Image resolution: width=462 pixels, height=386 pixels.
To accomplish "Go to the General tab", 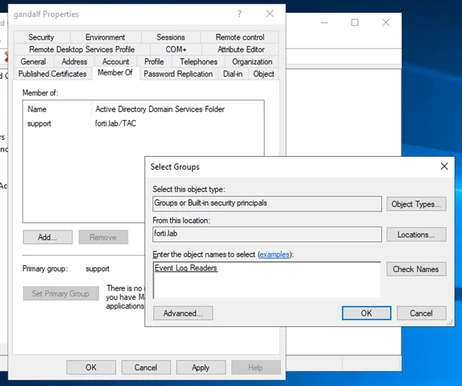I will point(33,62).
